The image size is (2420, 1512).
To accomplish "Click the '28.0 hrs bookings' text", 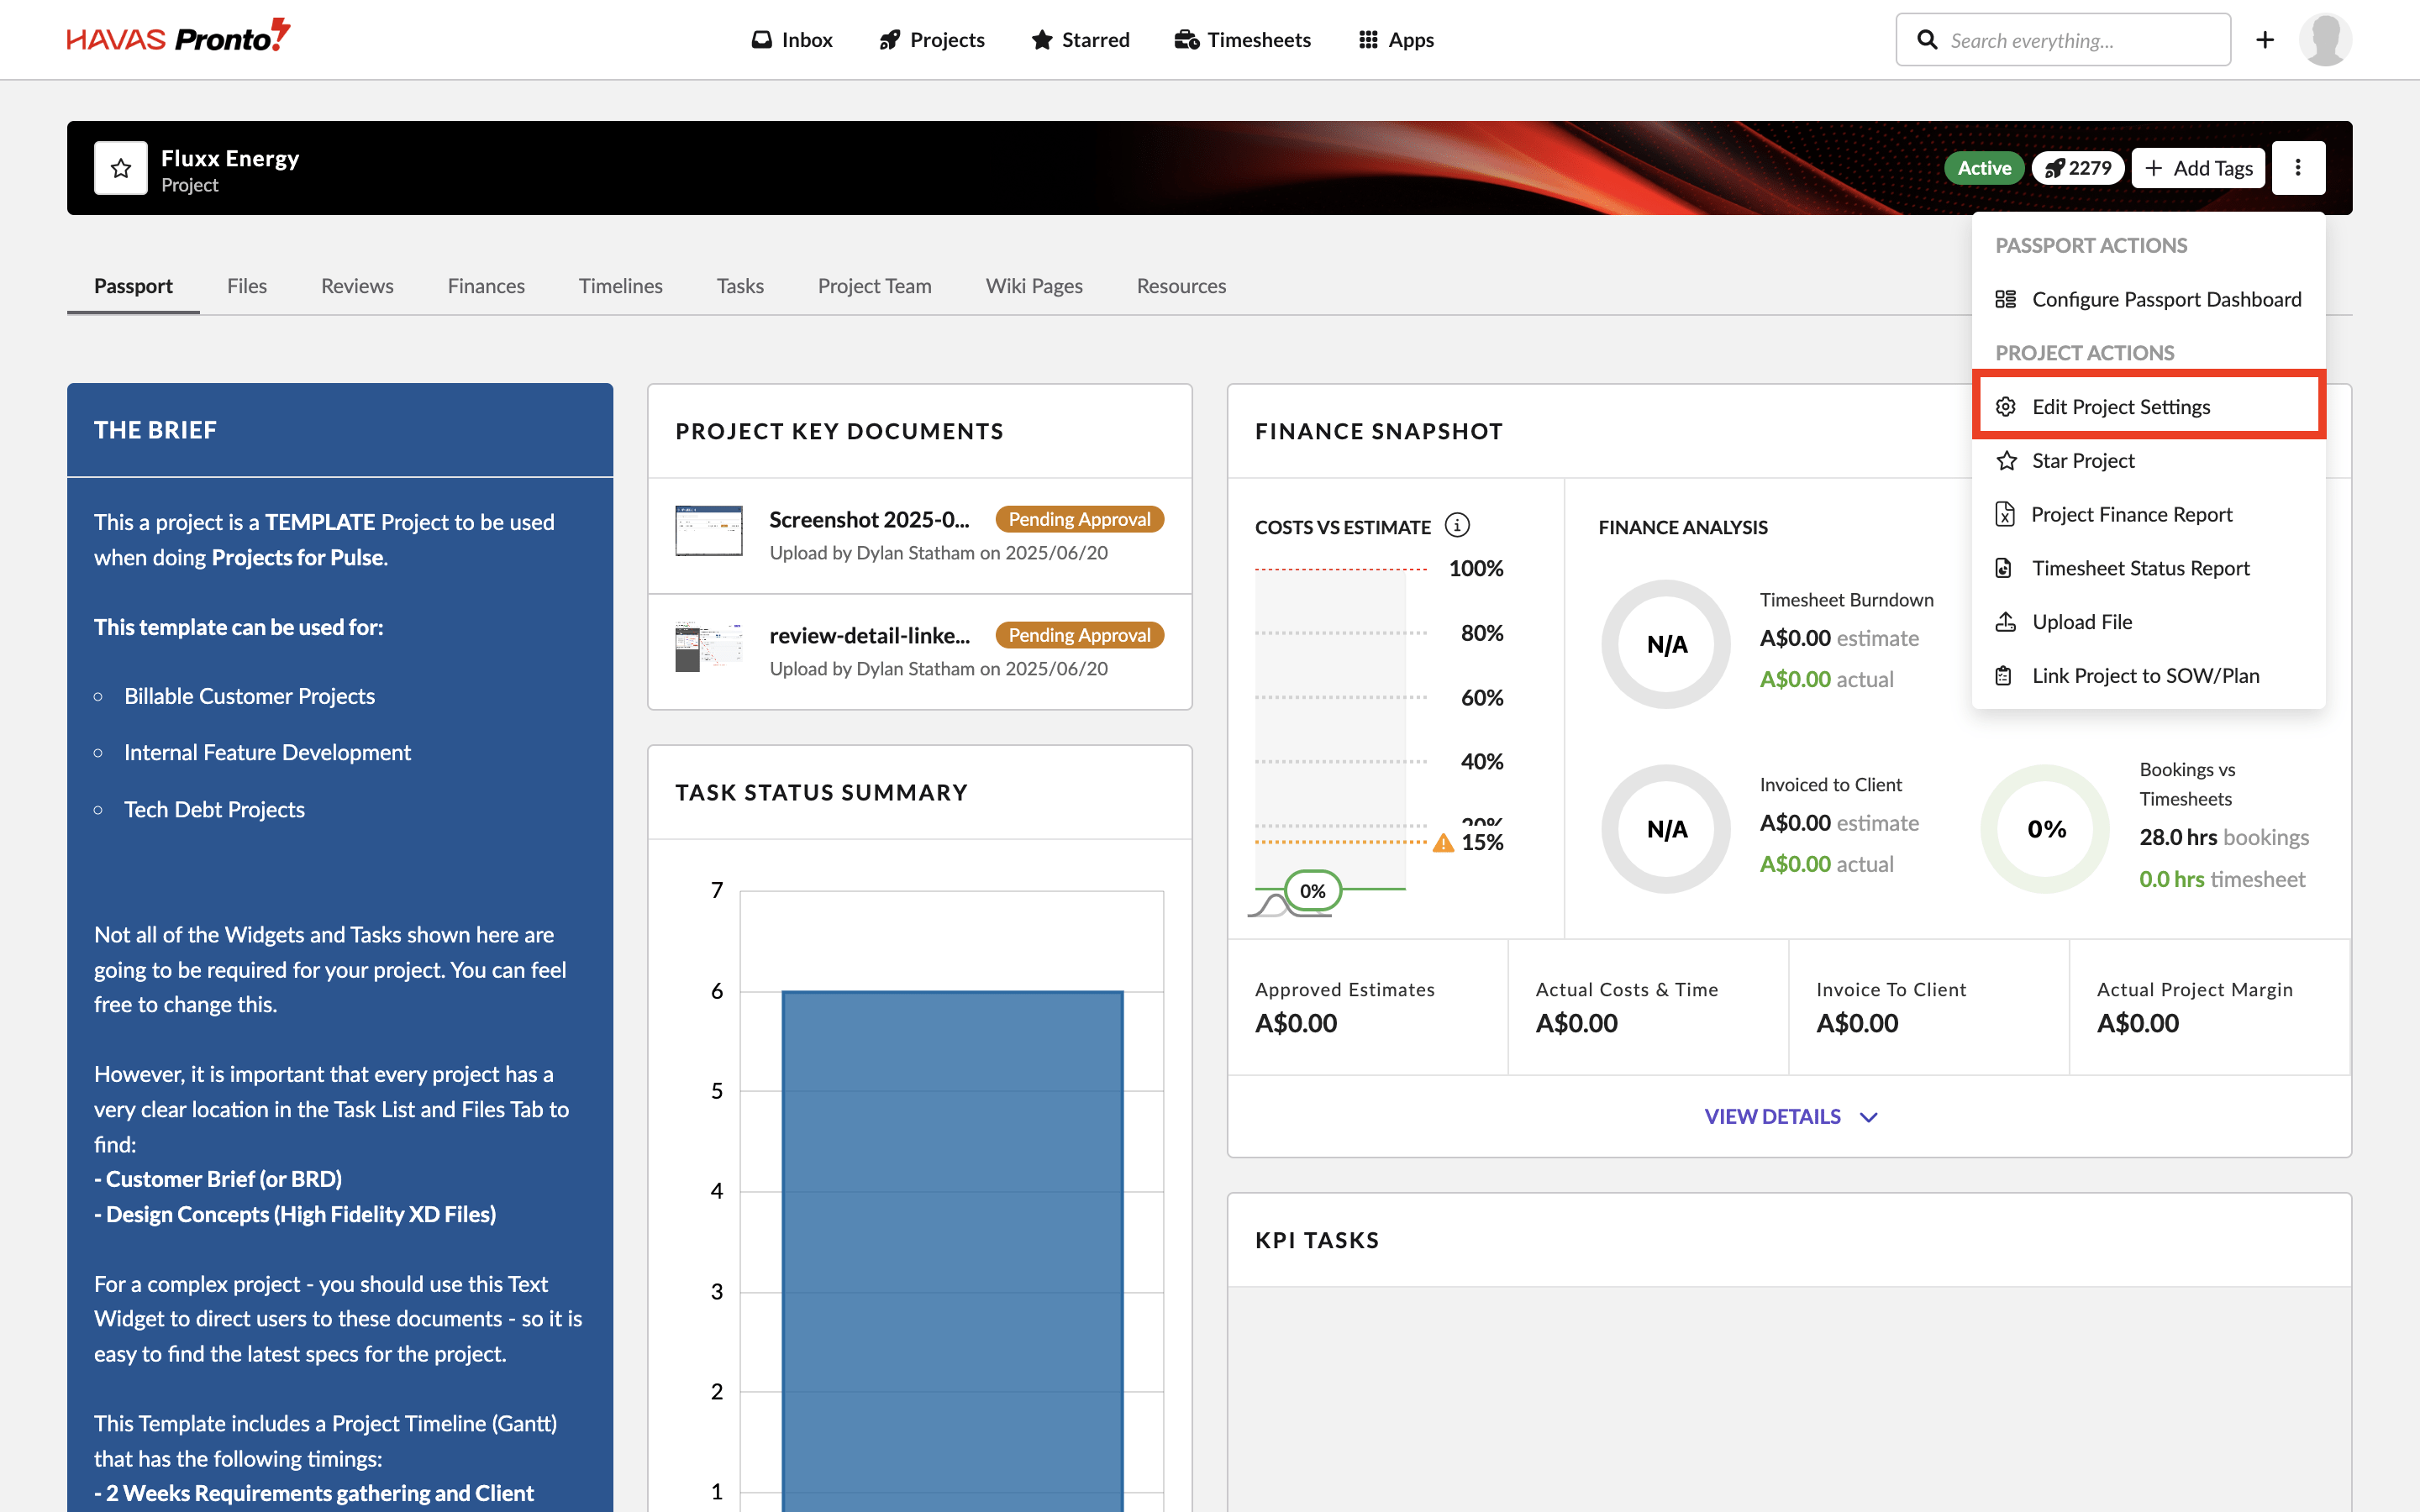I will coord(2224,837).
